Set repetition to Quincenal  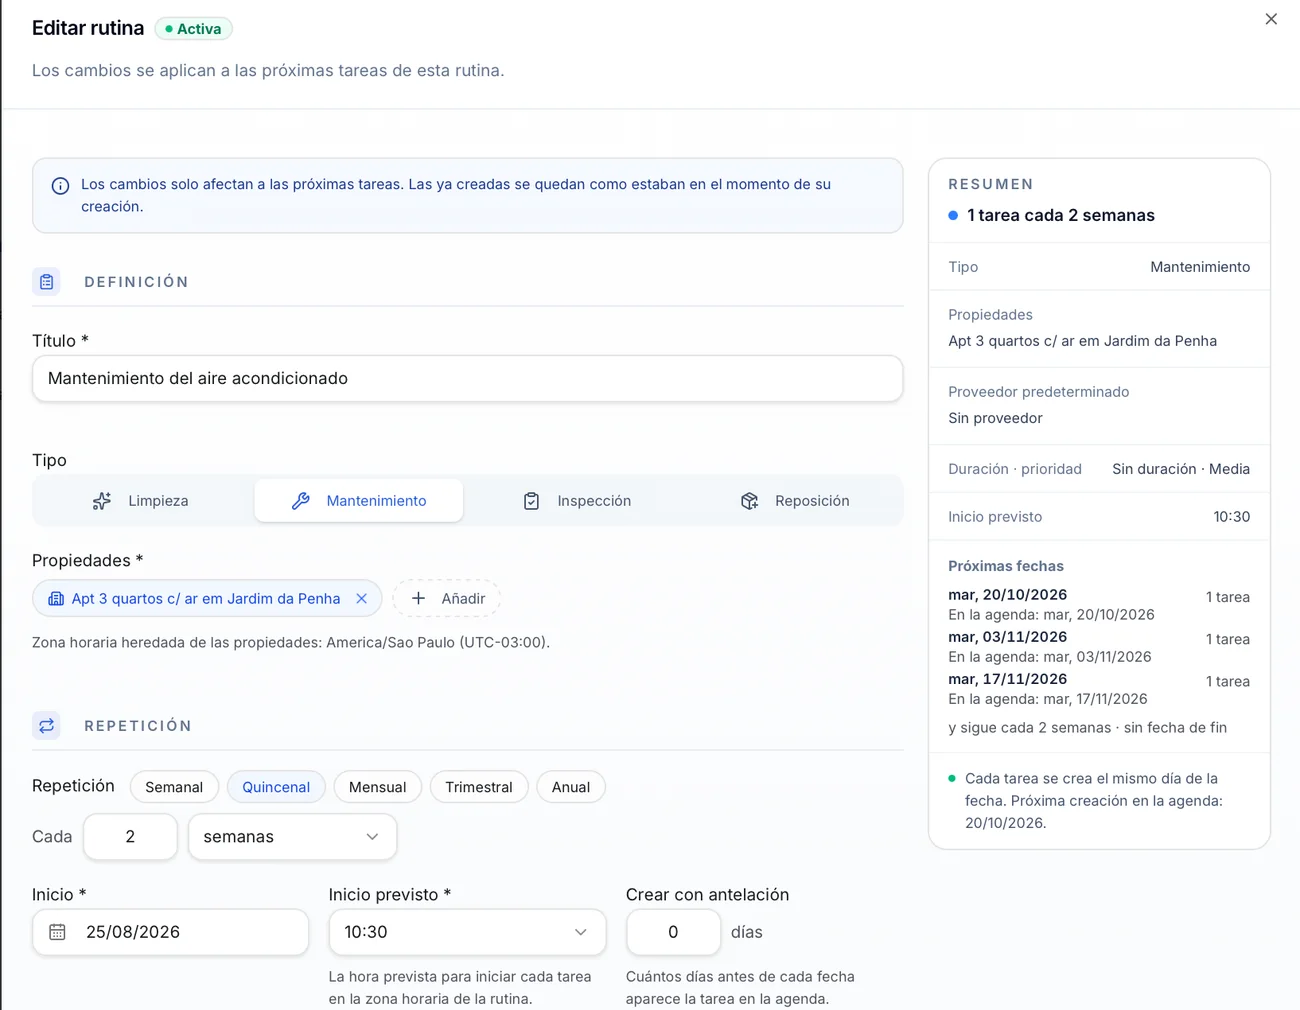point(276,787)
